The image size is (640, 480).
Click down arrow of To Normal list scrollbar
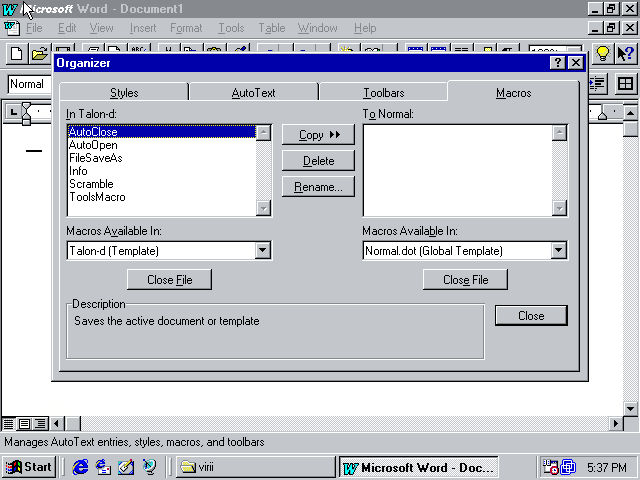click(559, 209)
